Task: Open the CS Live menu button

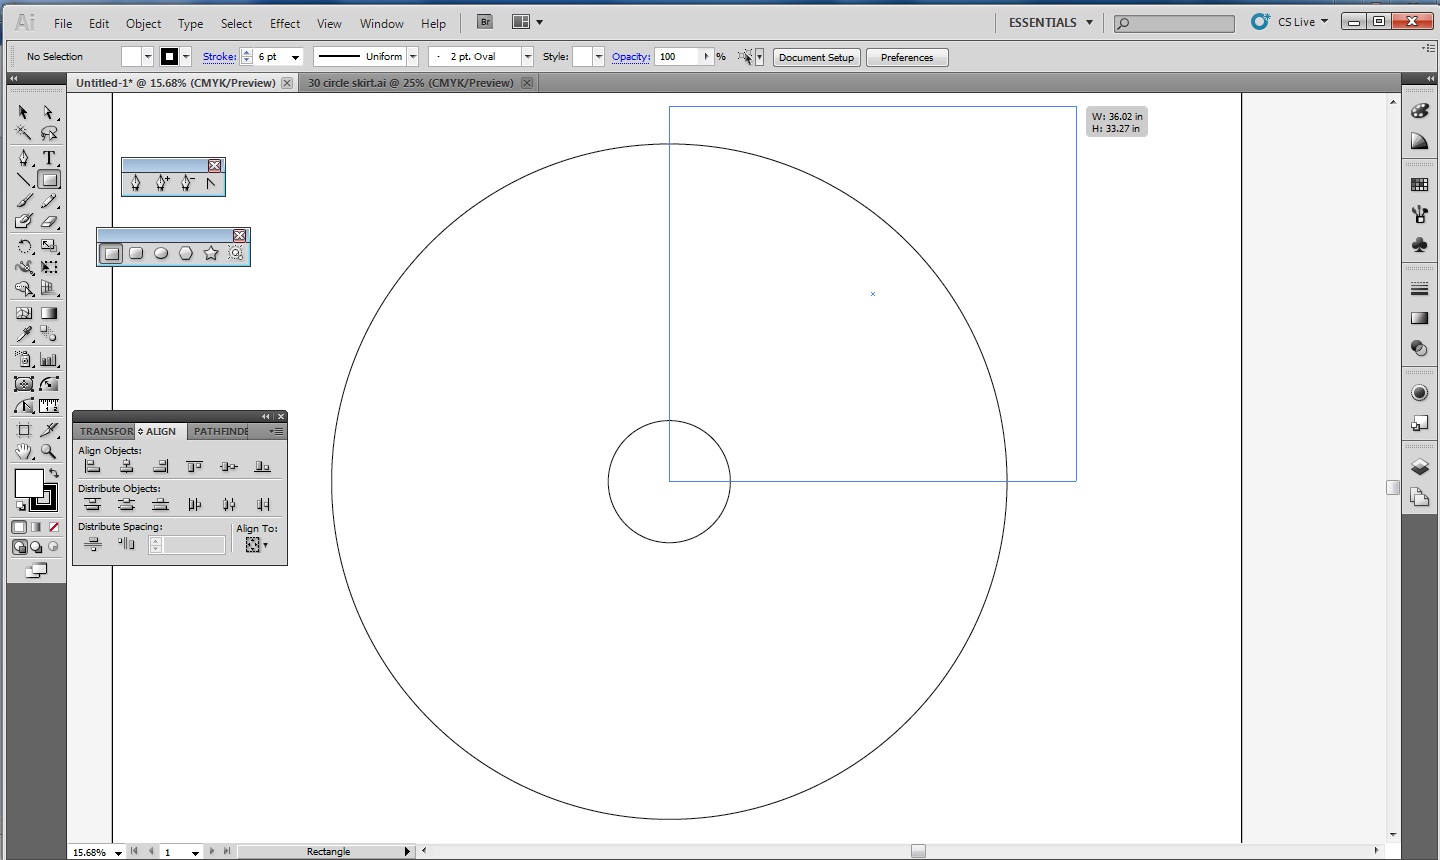Action: pyautogui.click(x=1291, y=22)
